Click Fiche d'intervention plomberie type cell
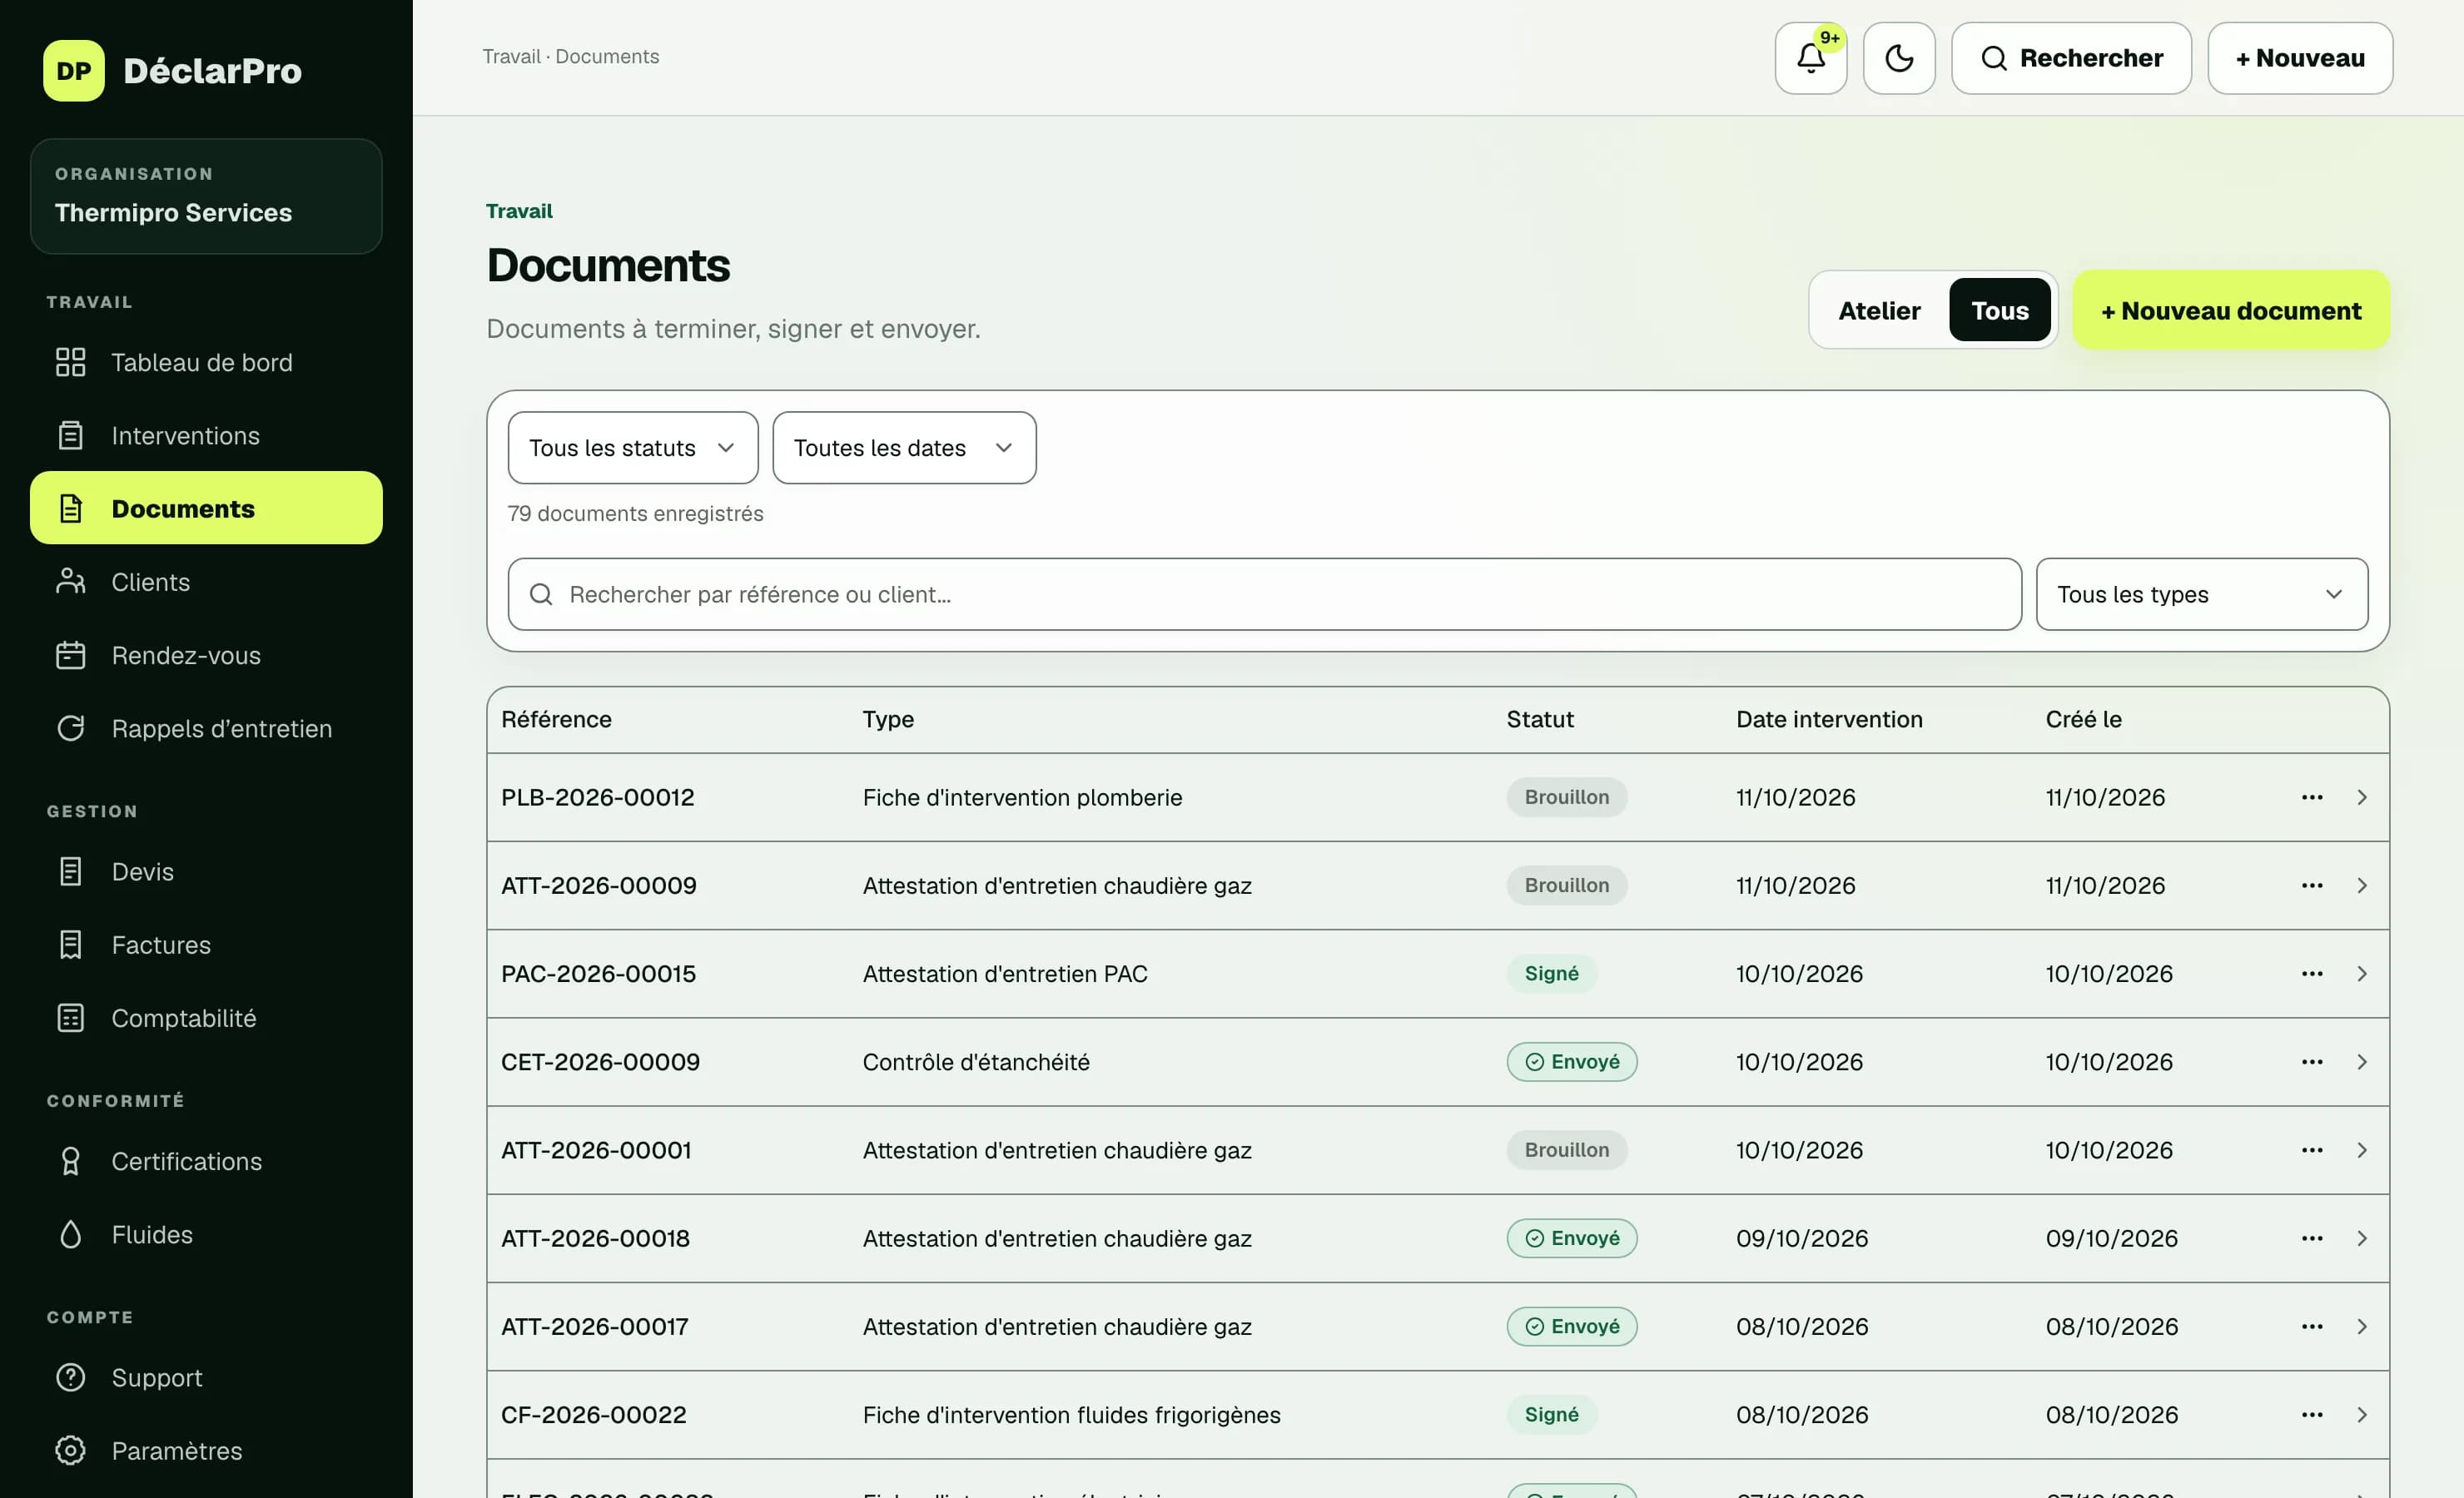The image size is (2464, 1498). click(x=1022, y=797)
